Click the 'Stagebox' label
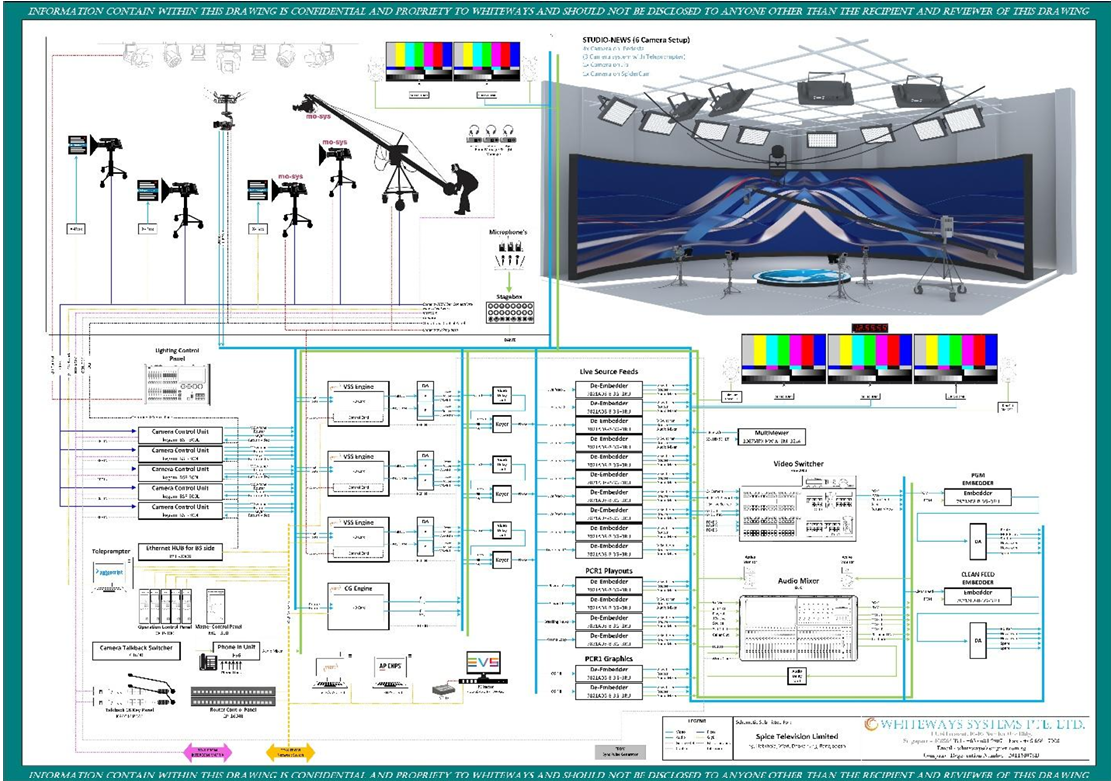The width and height of the screenshot is (1111, 781). [509, 296]
